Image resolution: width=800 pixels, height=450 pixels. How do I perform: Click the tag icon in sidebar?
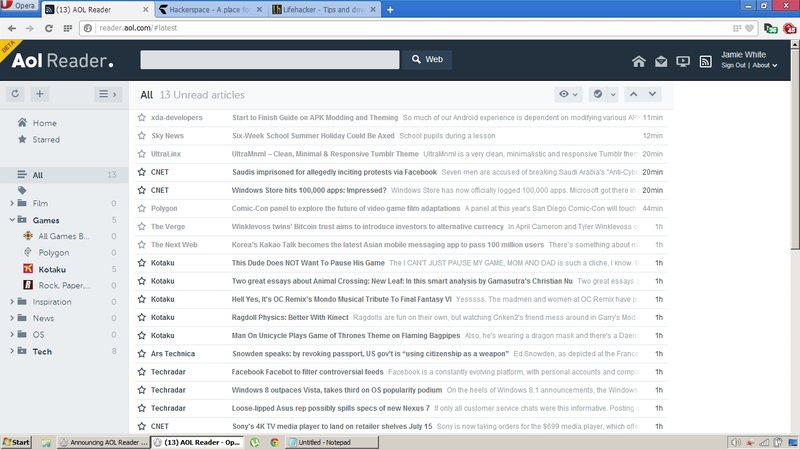point(22,190)
